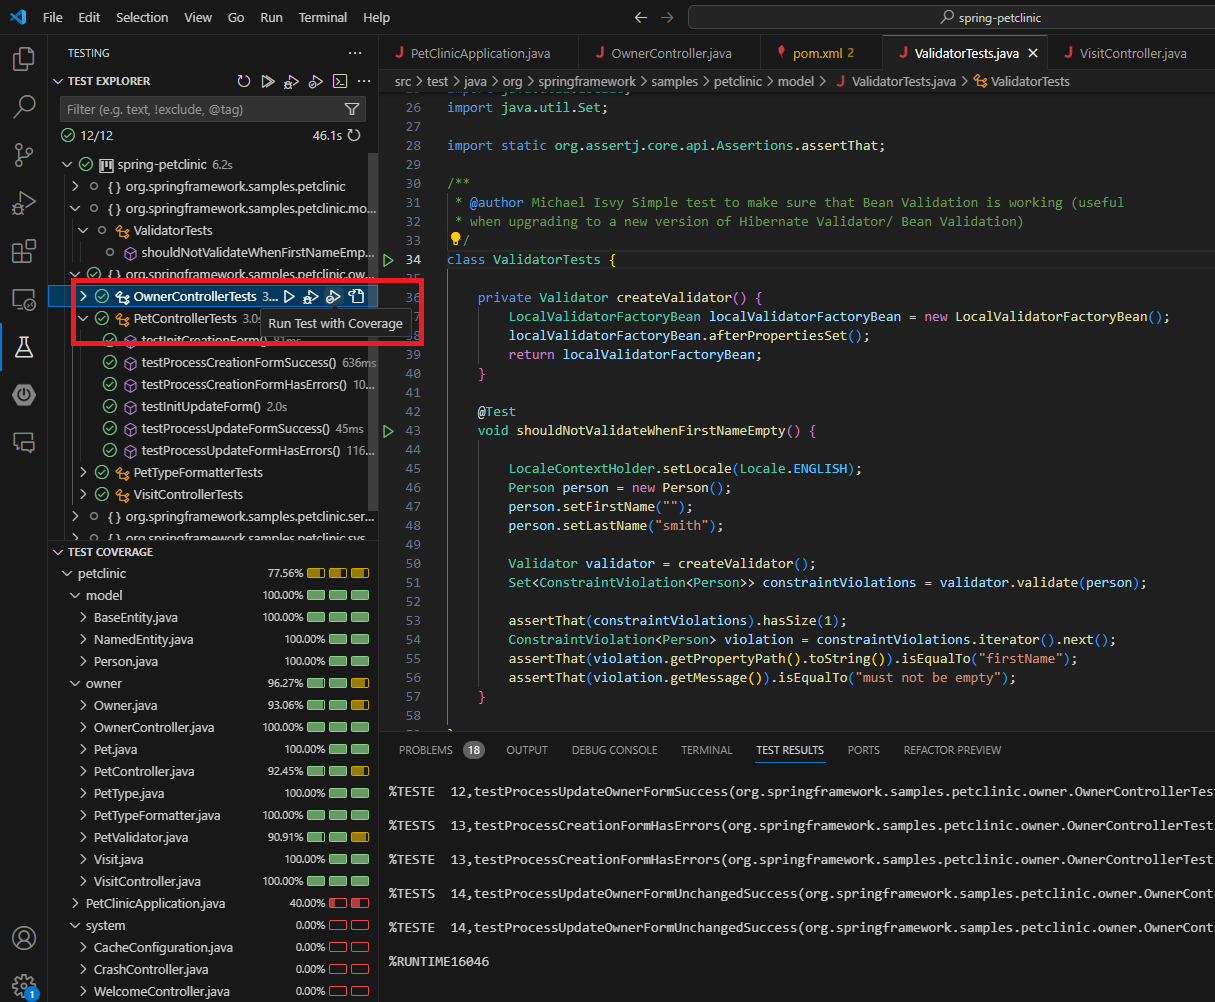1215x1002 pixels.
Task: Run the OwnerControllerTests with coverage
Action: coord(333,296)
